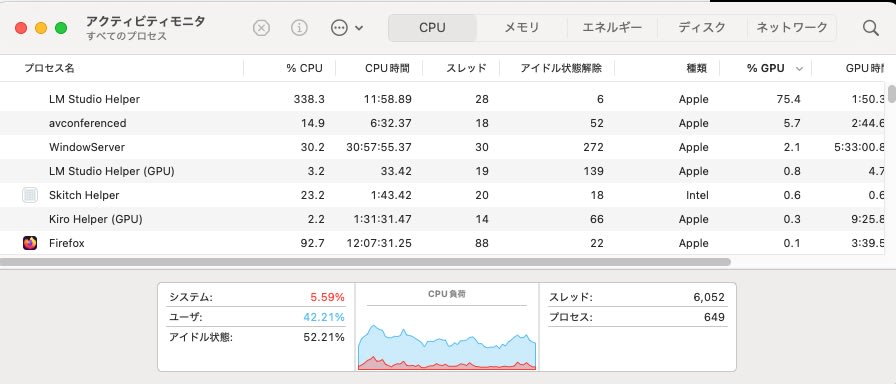Click the search magnifier icon
896x384 pixels.
[870, 28]
